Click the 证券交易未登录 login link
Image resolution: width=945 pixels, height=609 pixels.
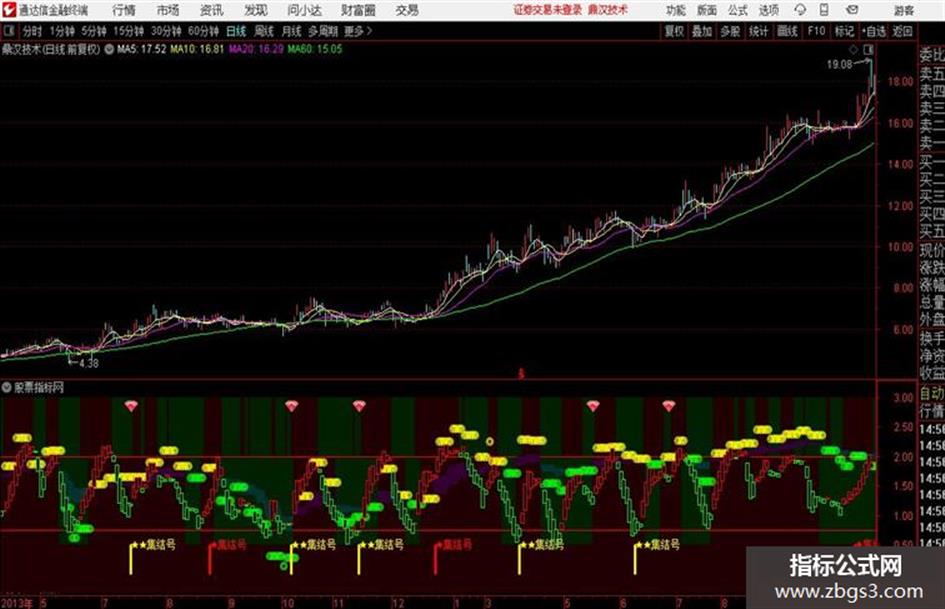(x=547, y=10)
